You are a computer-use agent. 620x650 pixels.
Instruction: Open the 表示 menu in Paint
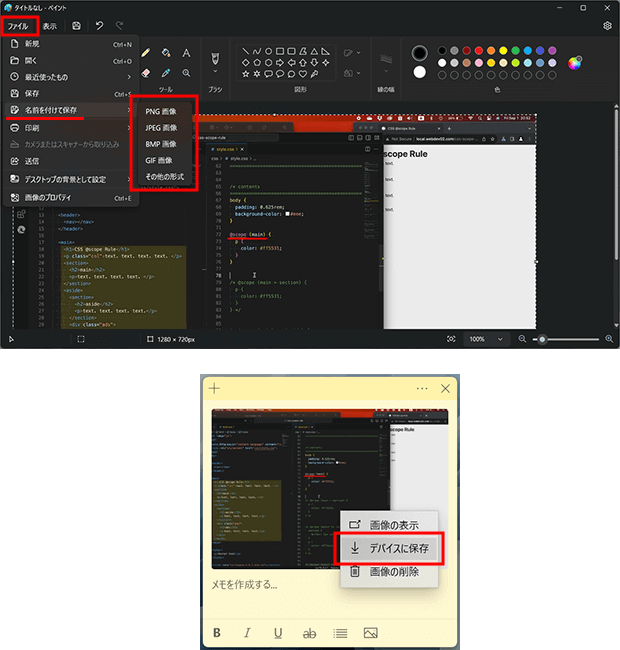pos(50,26)
